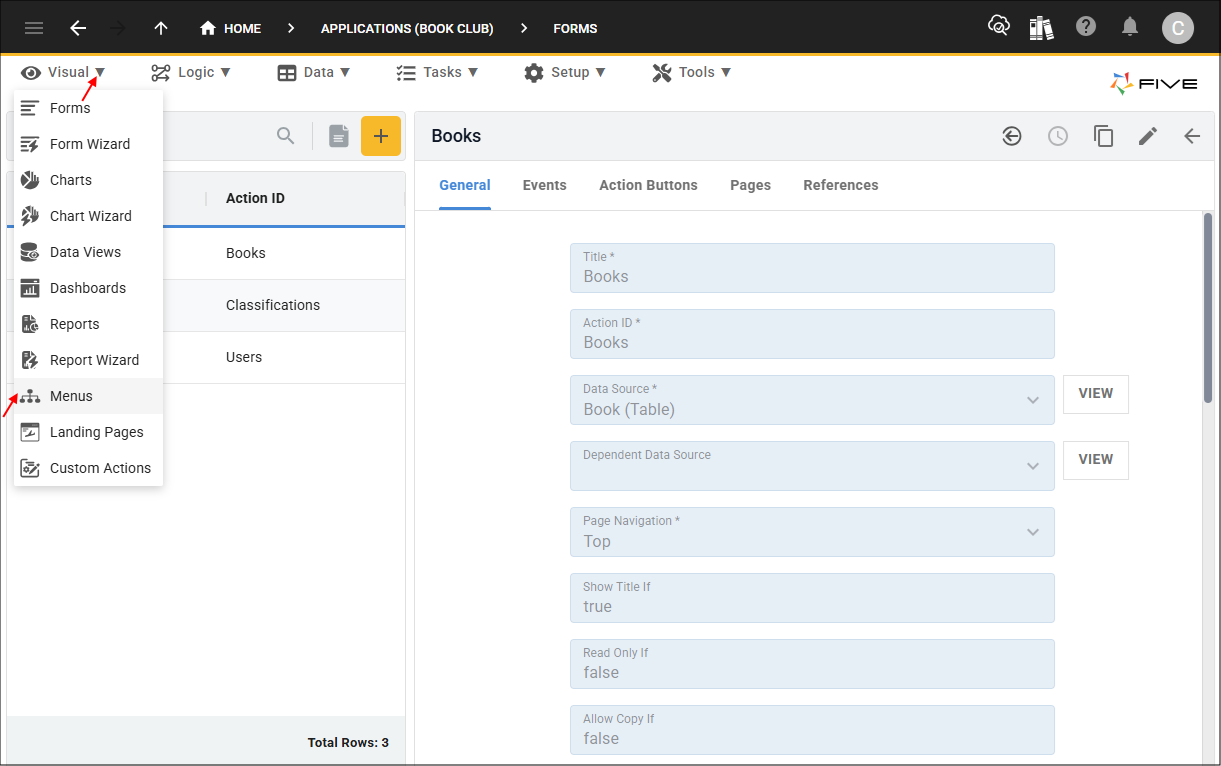The height and width of the screenshot is (766, 1221).
Task: Edit the Books form with the pencil icon
Action: tap(1148, 136)
